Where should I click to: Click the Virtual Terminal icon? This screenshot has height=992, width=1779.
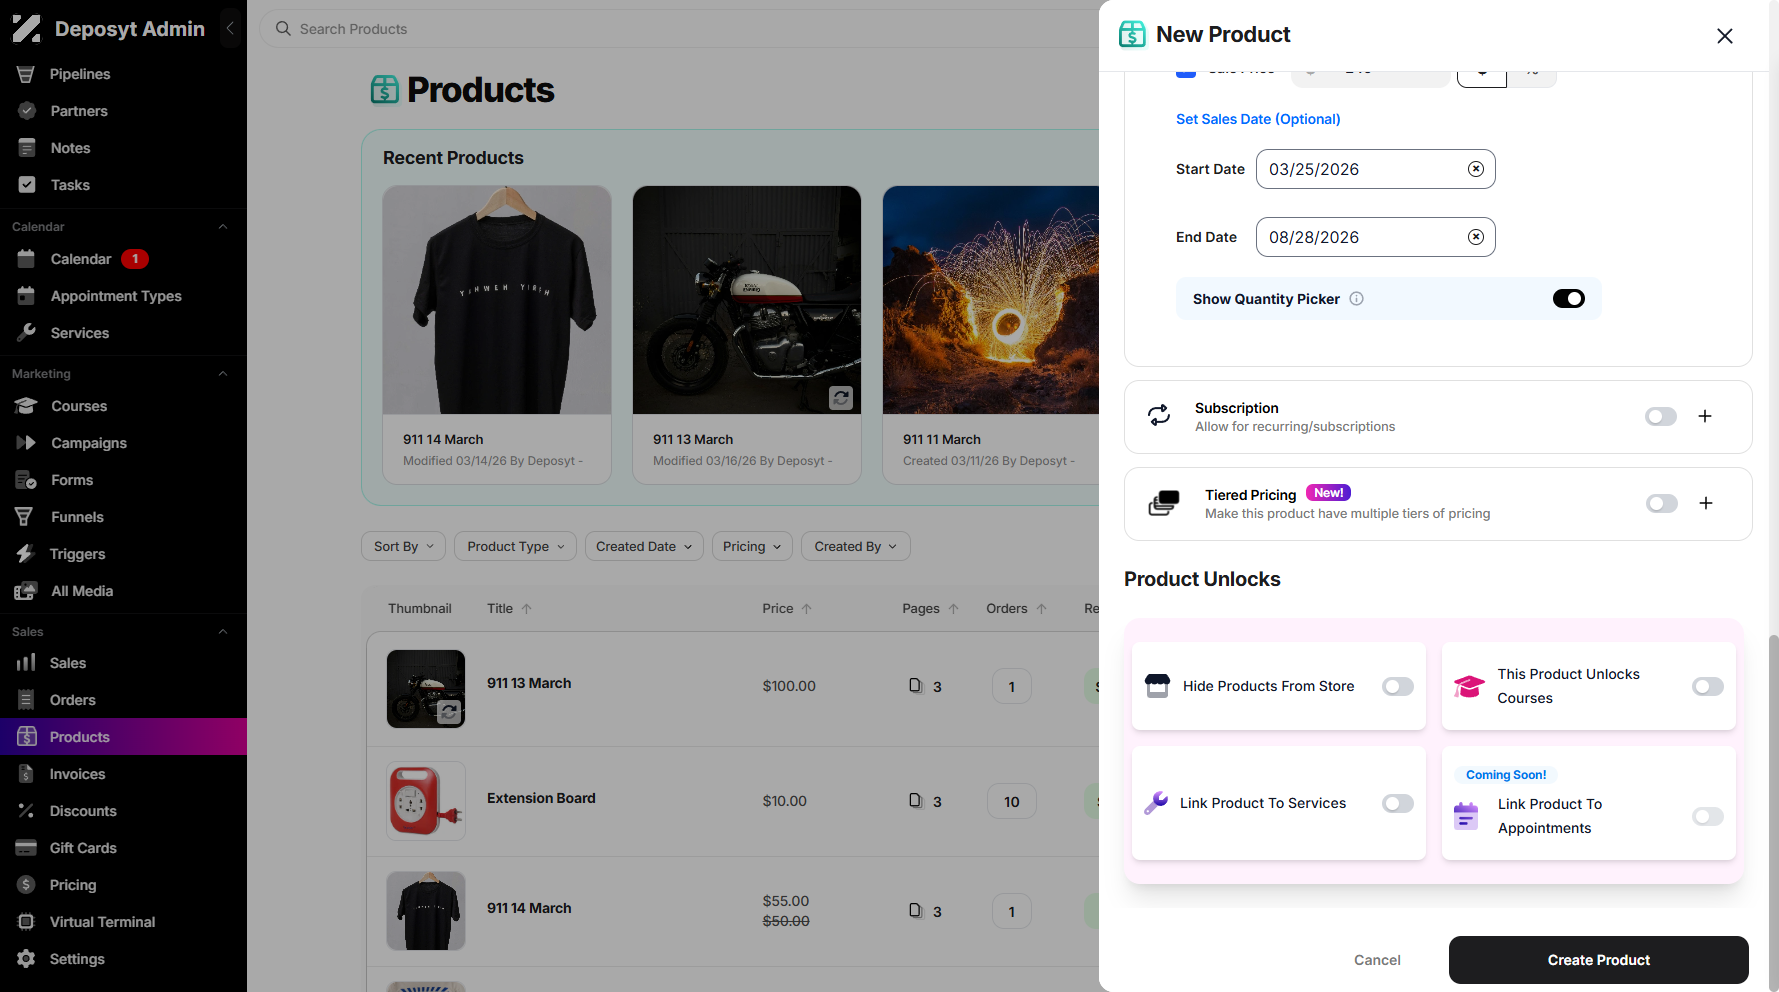point(26,922)
